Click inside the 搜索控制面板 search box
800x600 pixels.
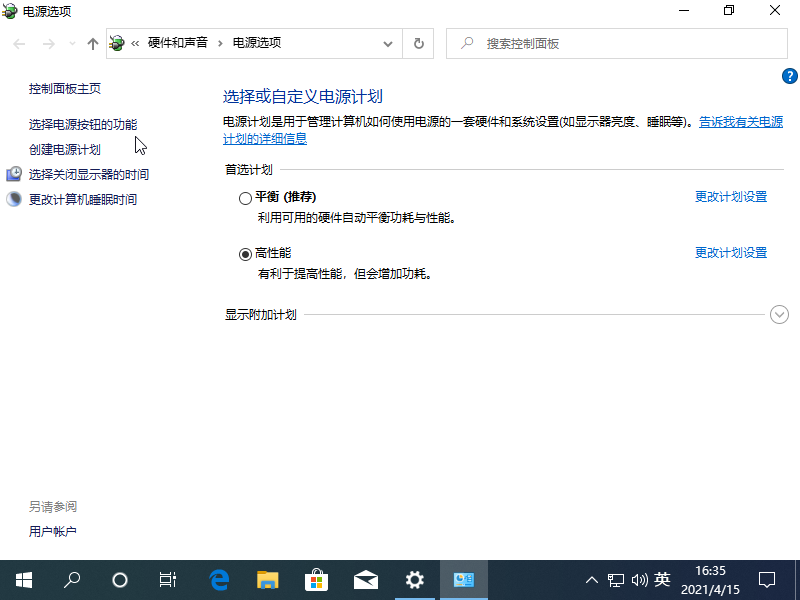(x=600, y=43)
